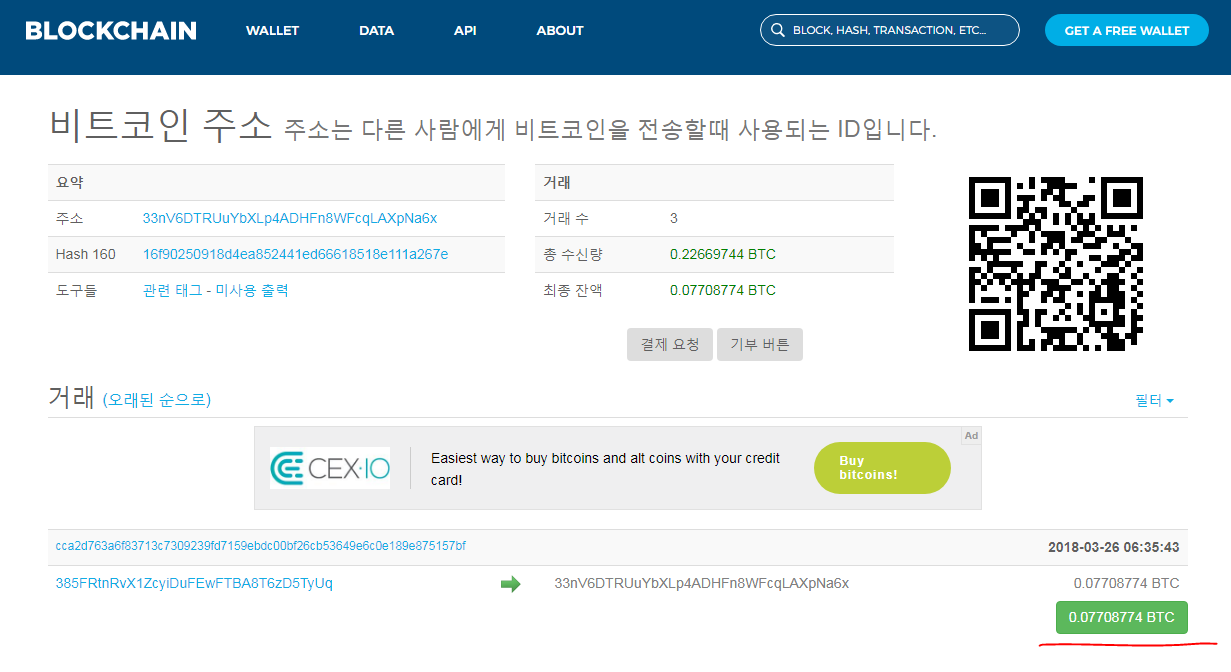Click the green transfer arrow in the transaction row
This screenshot has height=672, width=1231.
510,583
